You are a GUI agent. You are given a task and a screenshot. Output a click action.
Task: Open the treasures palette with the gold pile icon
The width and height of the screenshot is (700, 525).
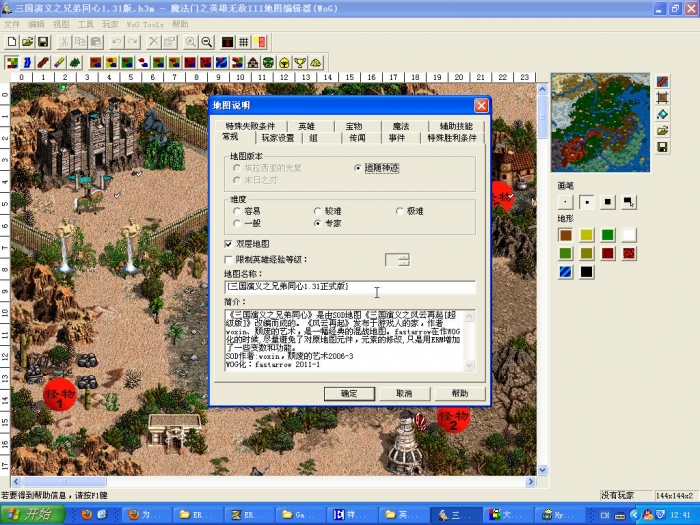[x=316, y=62]
